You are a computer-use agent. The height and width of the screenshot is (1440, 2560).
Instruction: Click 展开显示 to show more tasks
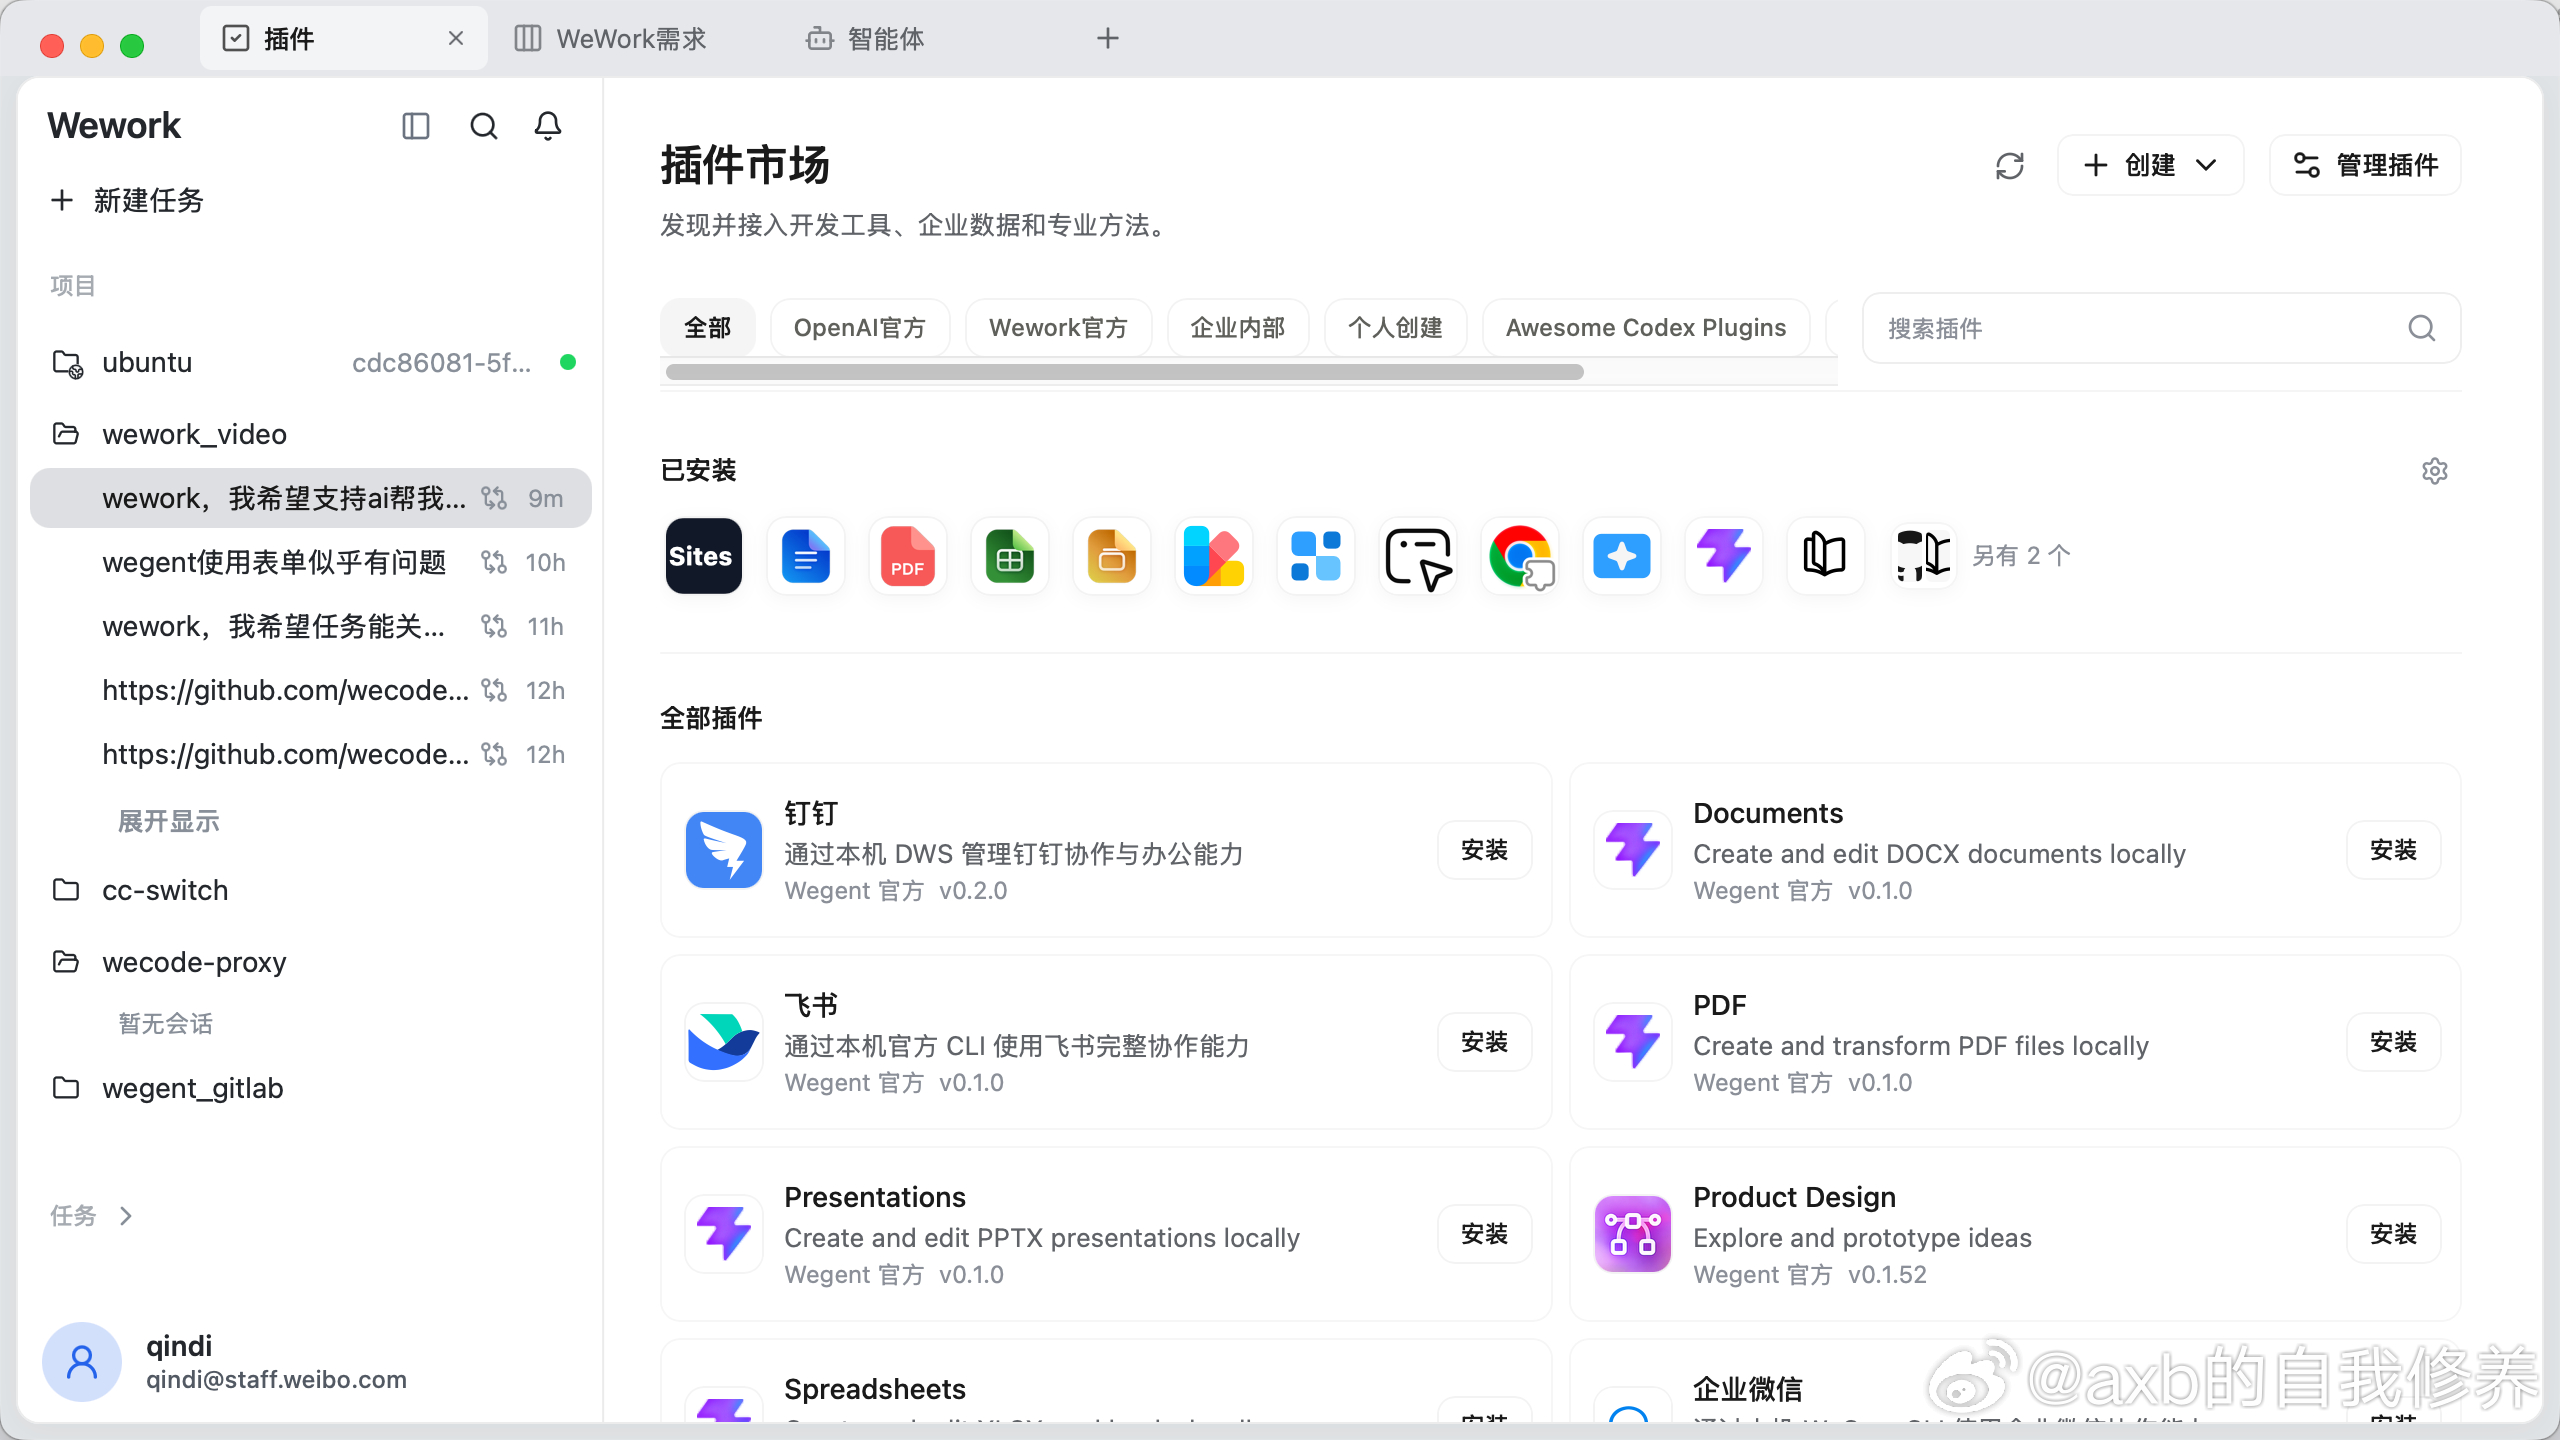[169, 822]
